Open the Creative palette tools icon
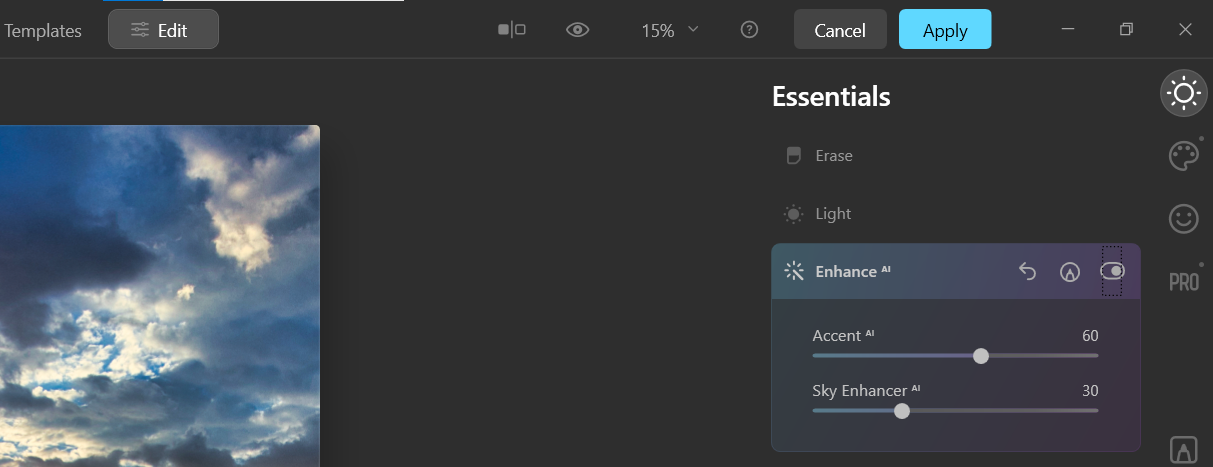Screen dimensions: 1213x467 [x=1184, y=156]
